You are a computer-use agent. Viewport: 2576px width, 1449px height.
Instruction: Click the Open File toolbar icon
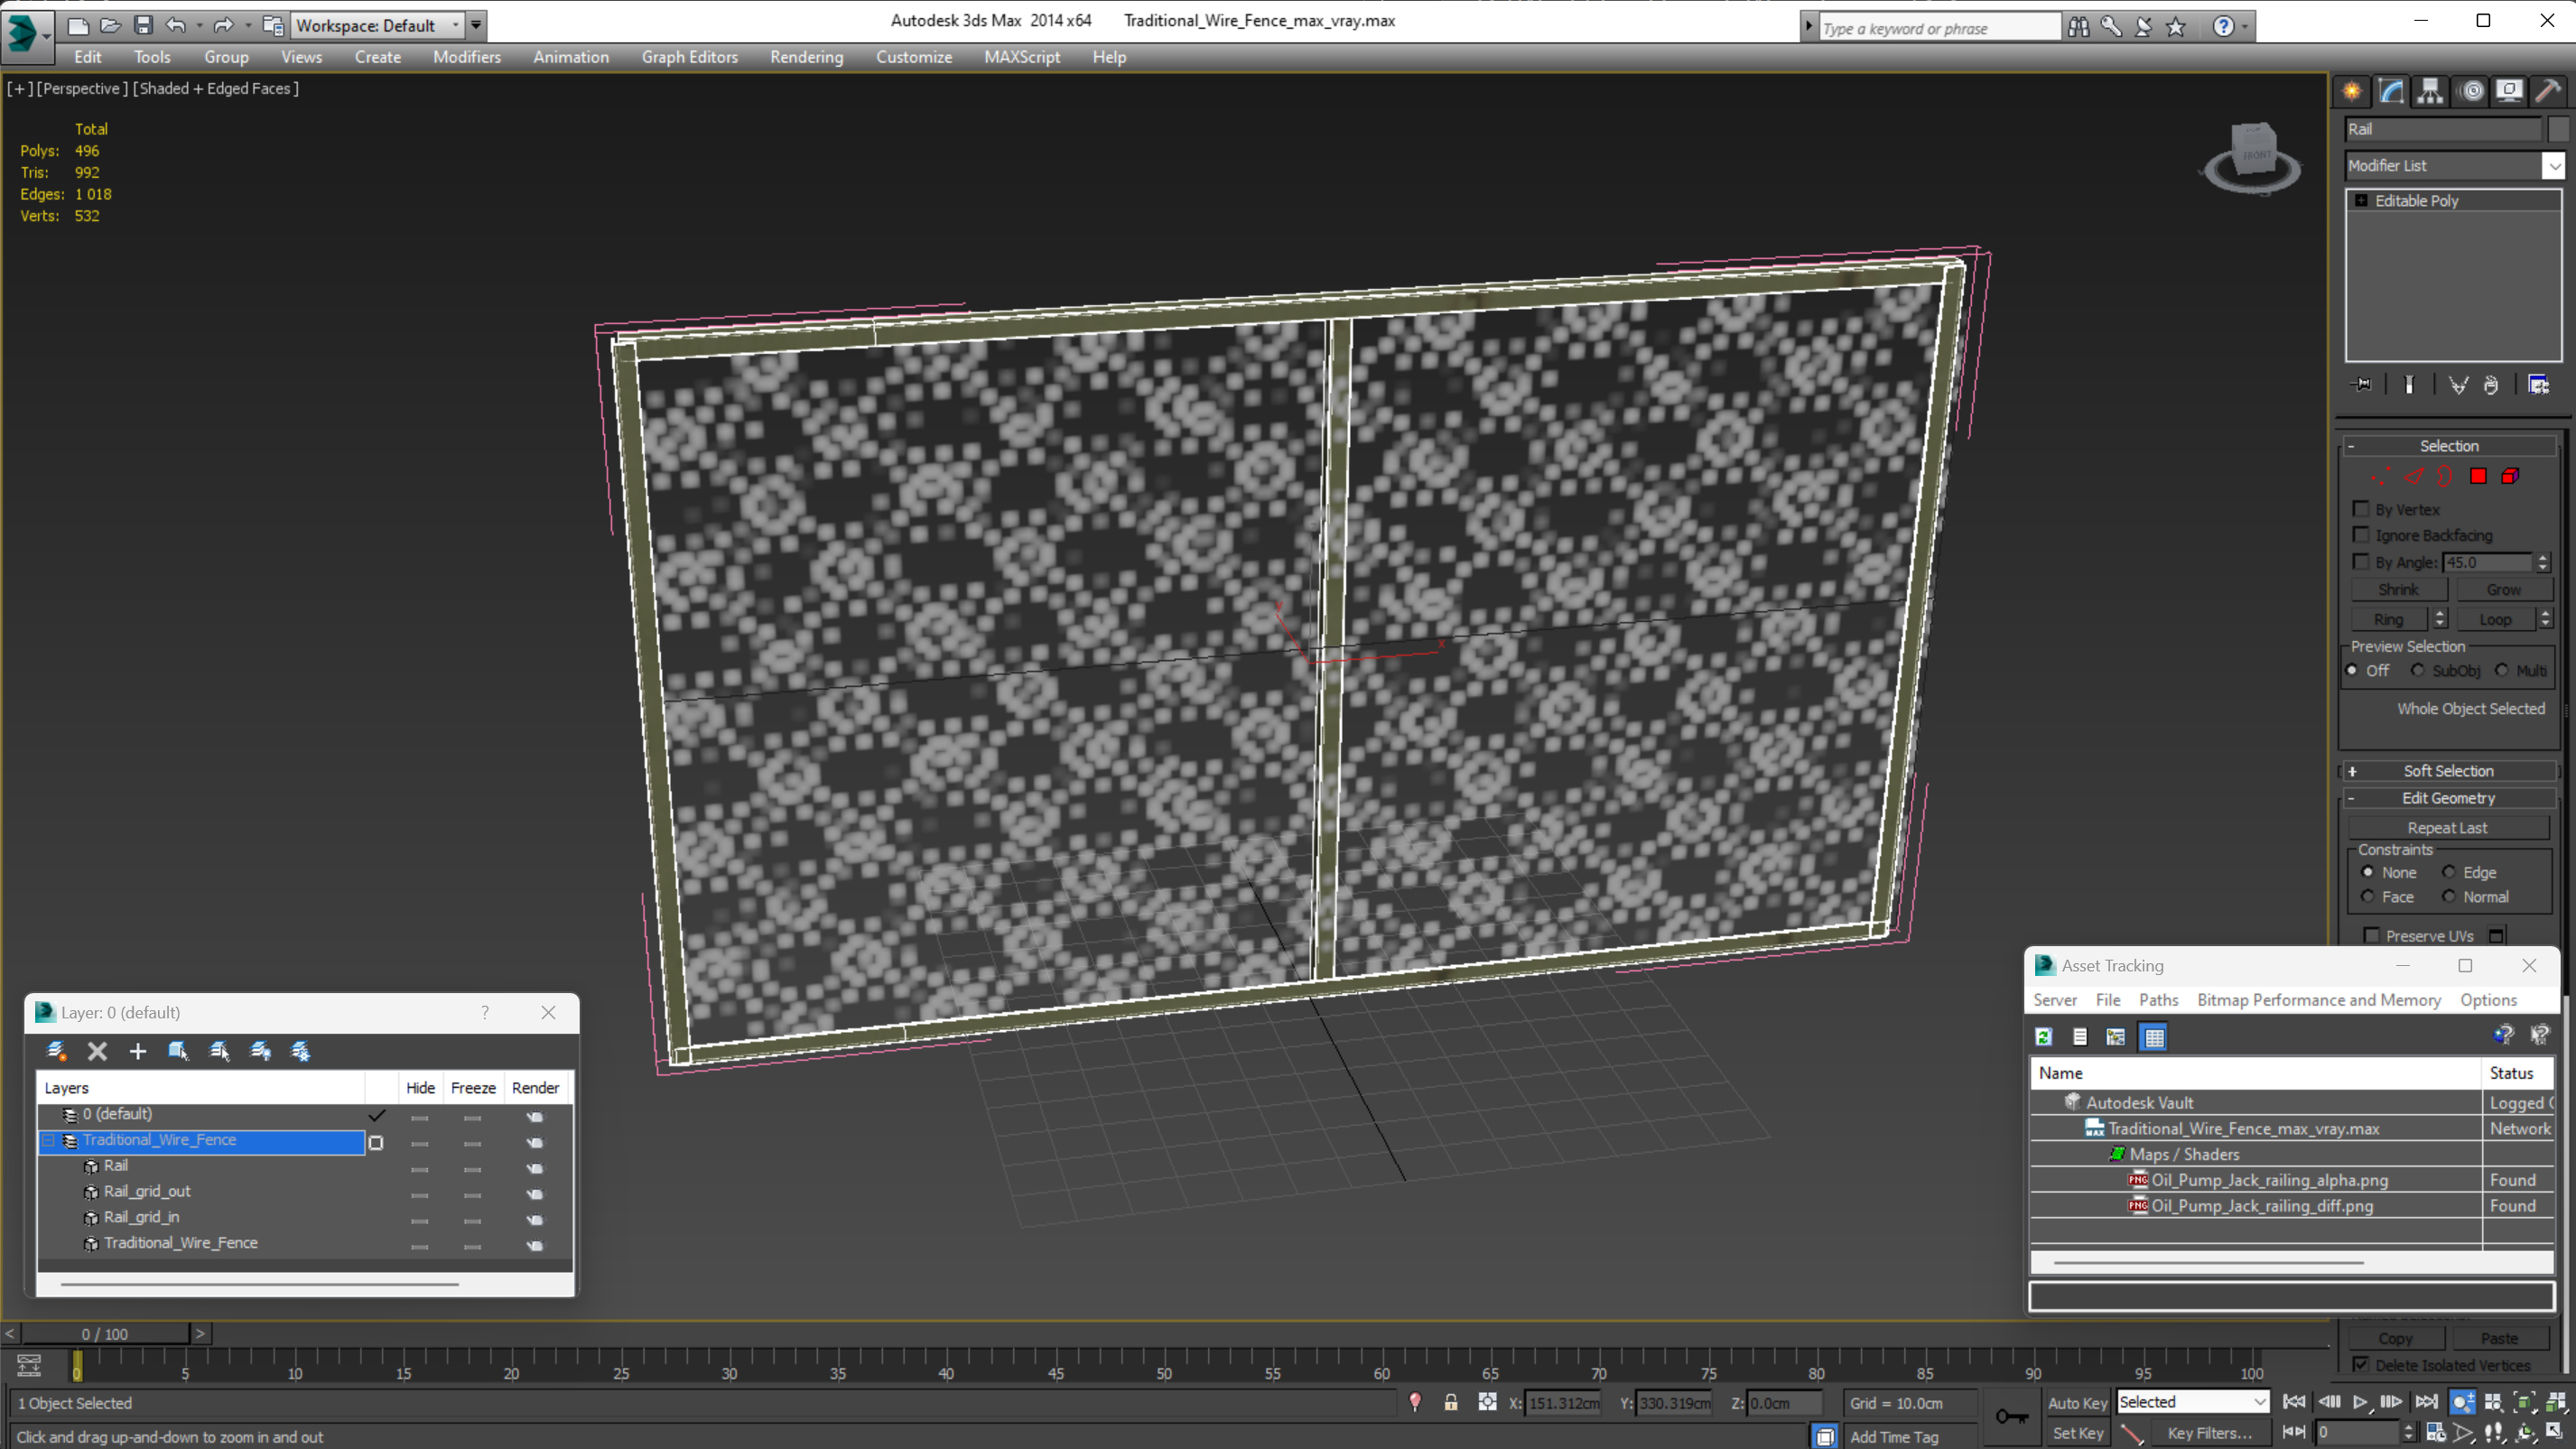(x=111, y=25)
